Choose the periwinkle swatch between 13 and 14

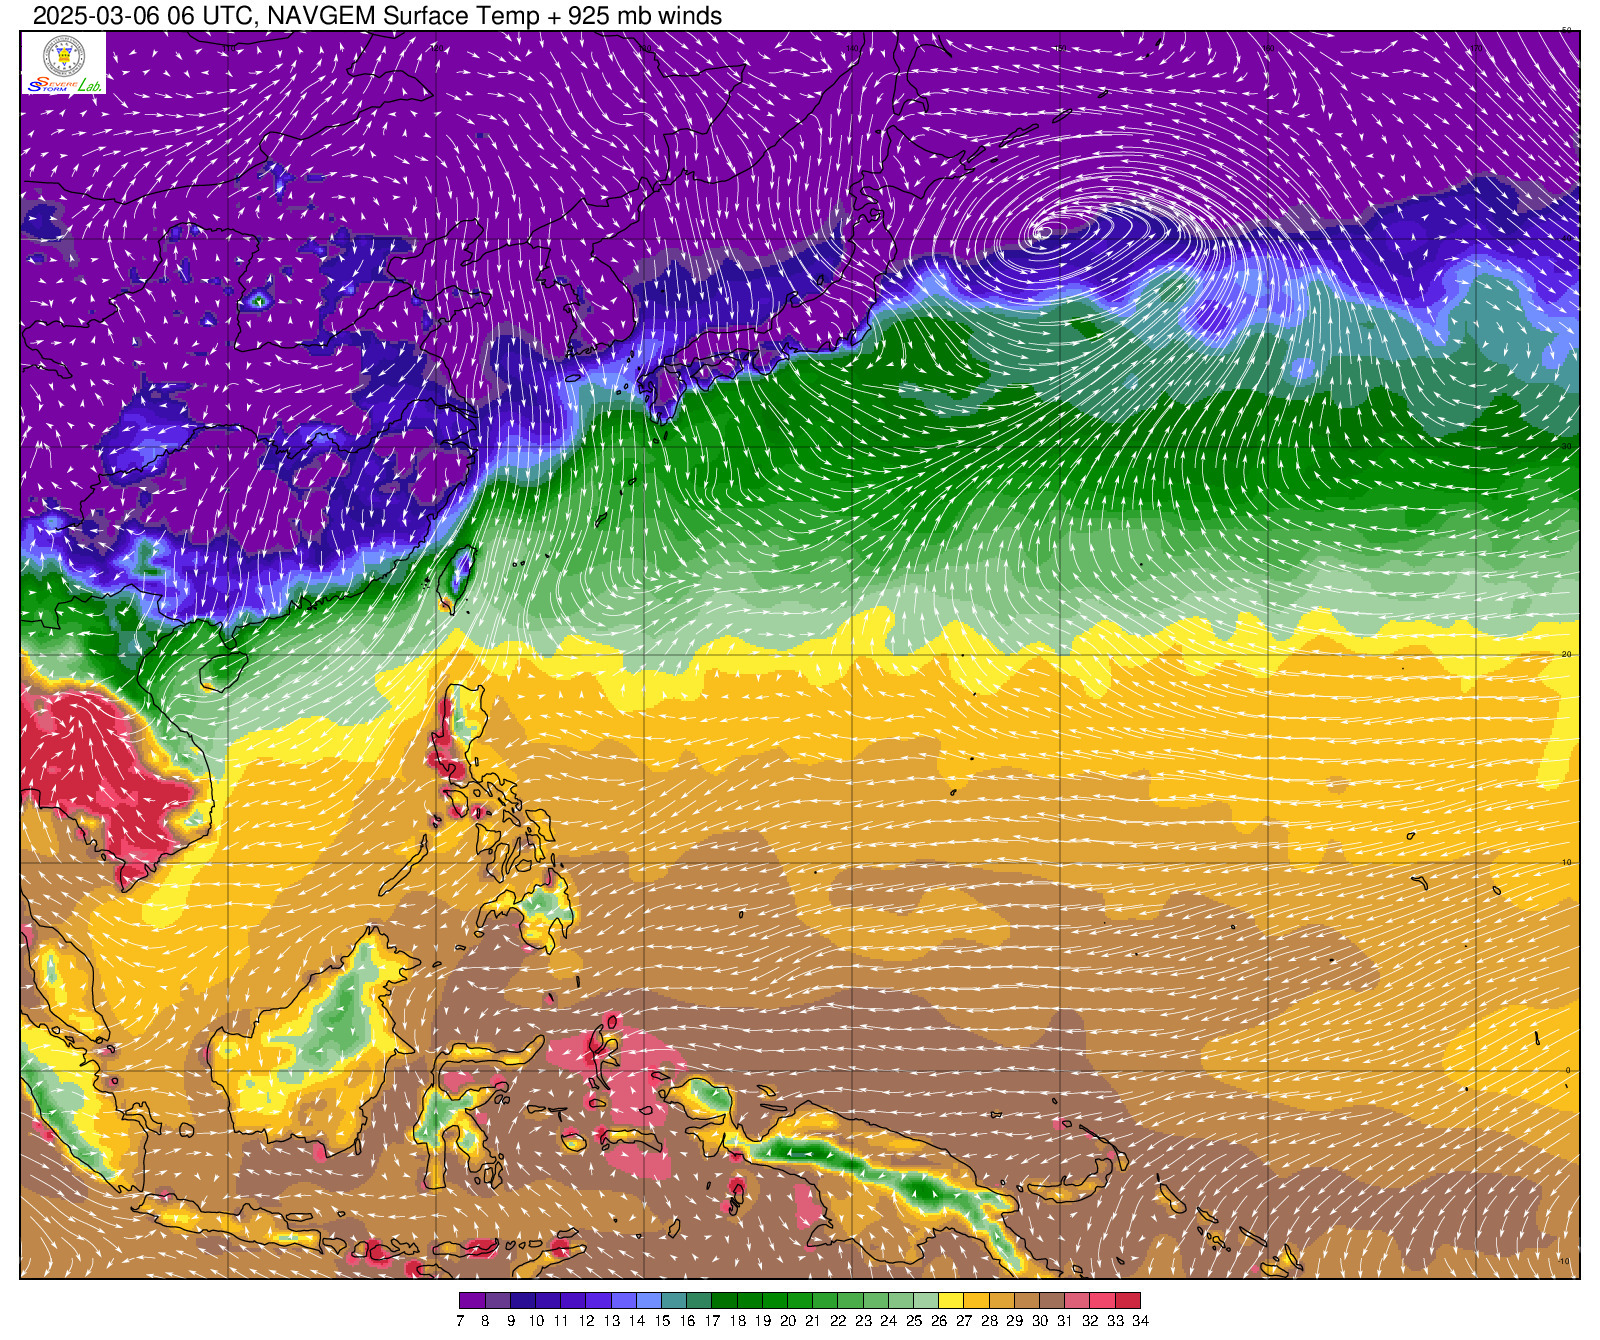point(624,1301)
